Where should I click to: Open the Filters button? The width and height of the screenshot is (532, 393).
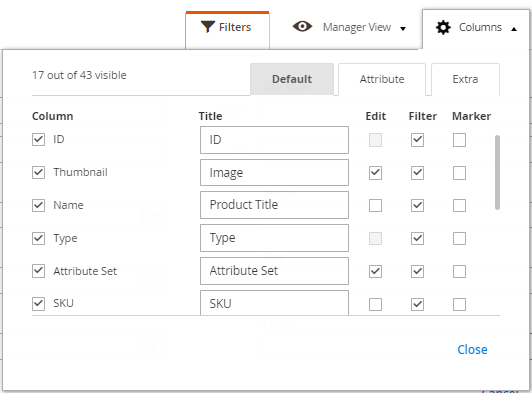point(228,30)
